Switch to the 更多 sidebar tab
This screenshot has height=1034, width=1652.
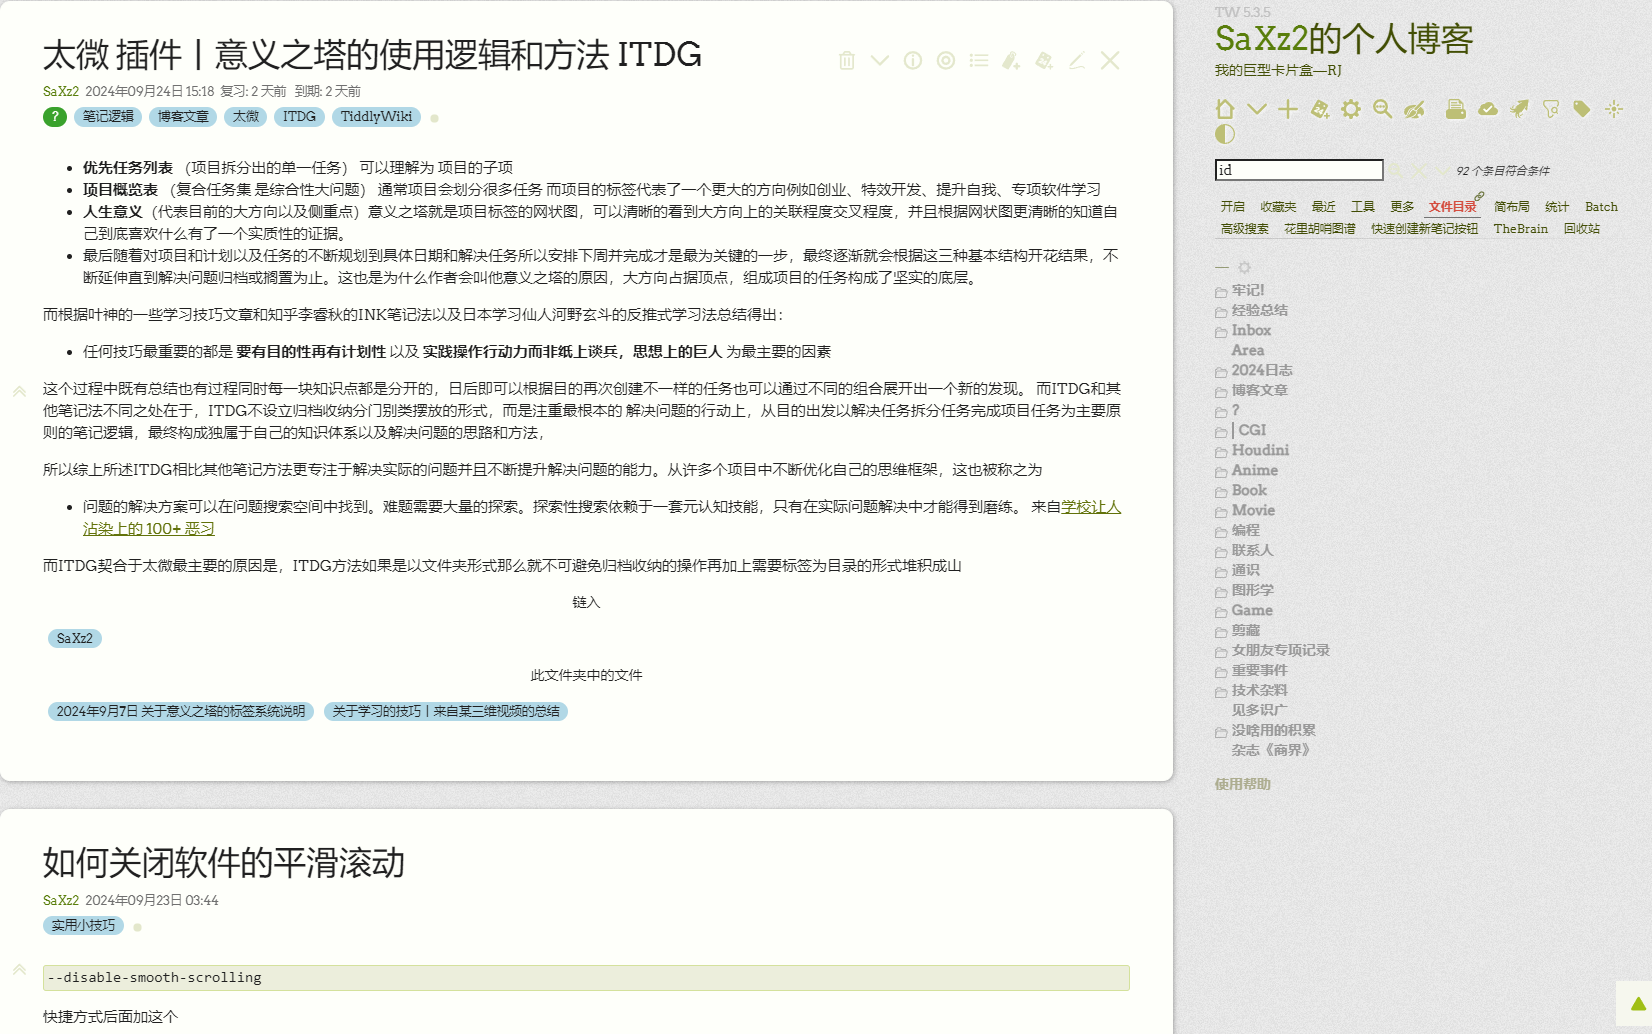click(1402, 207)
